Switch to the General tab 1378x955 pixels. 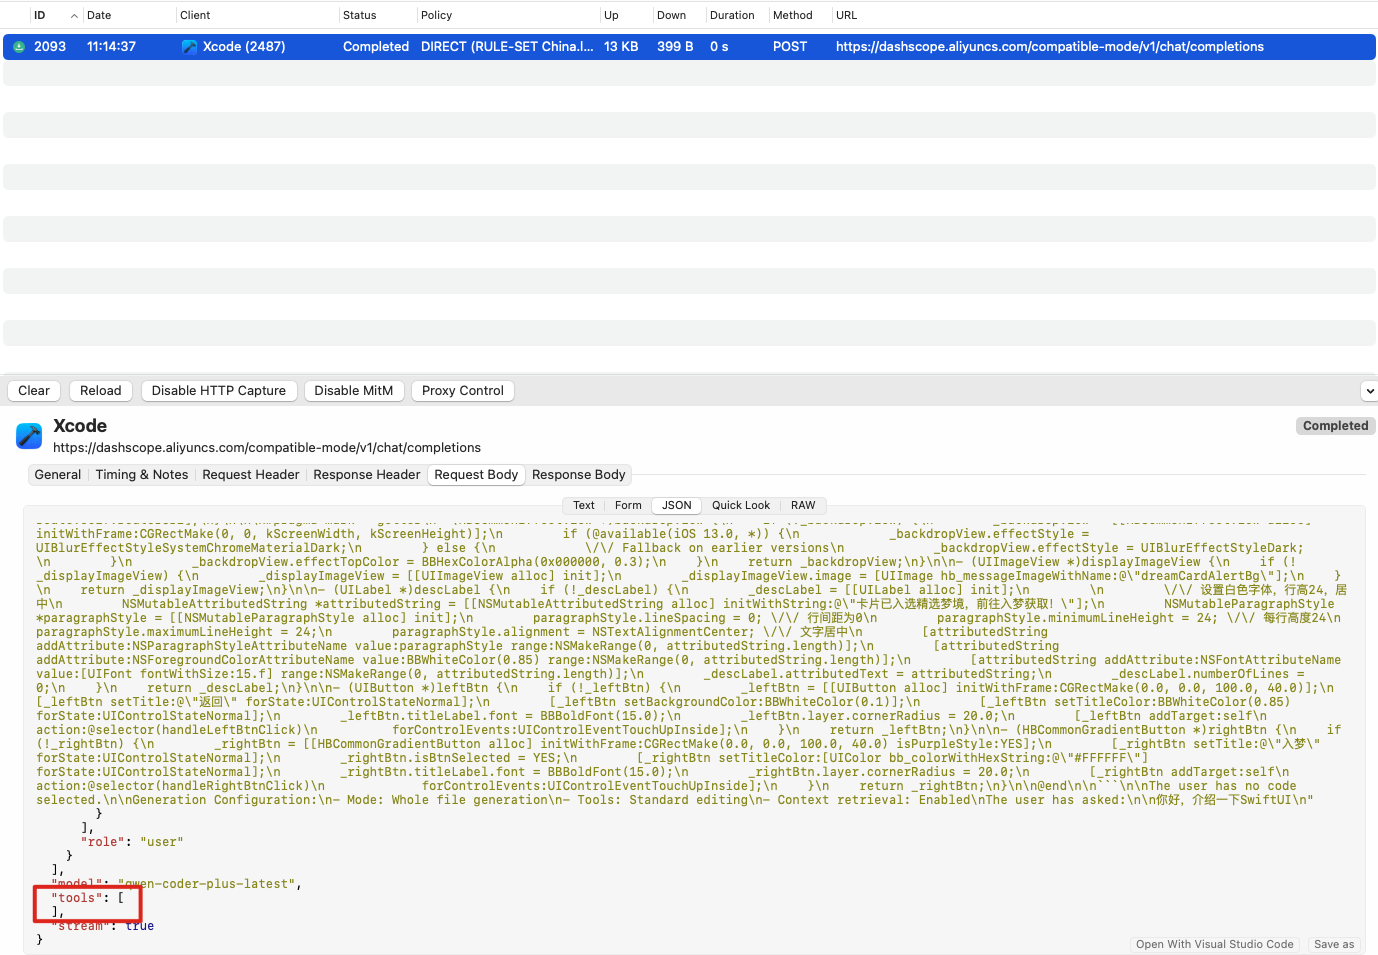click(58, 475)
